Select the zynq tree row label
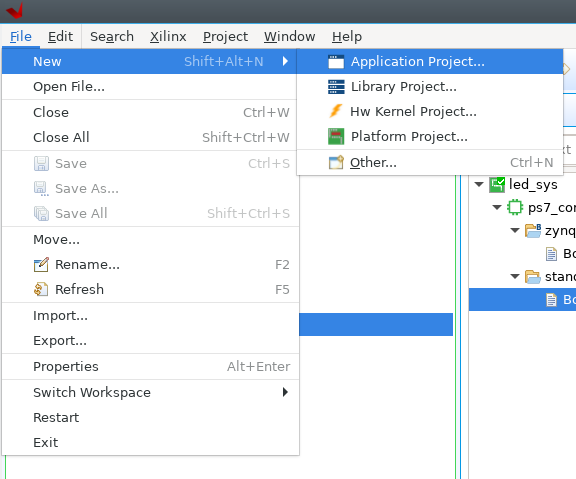Screen dimensions: 576x479 [560, 231]
